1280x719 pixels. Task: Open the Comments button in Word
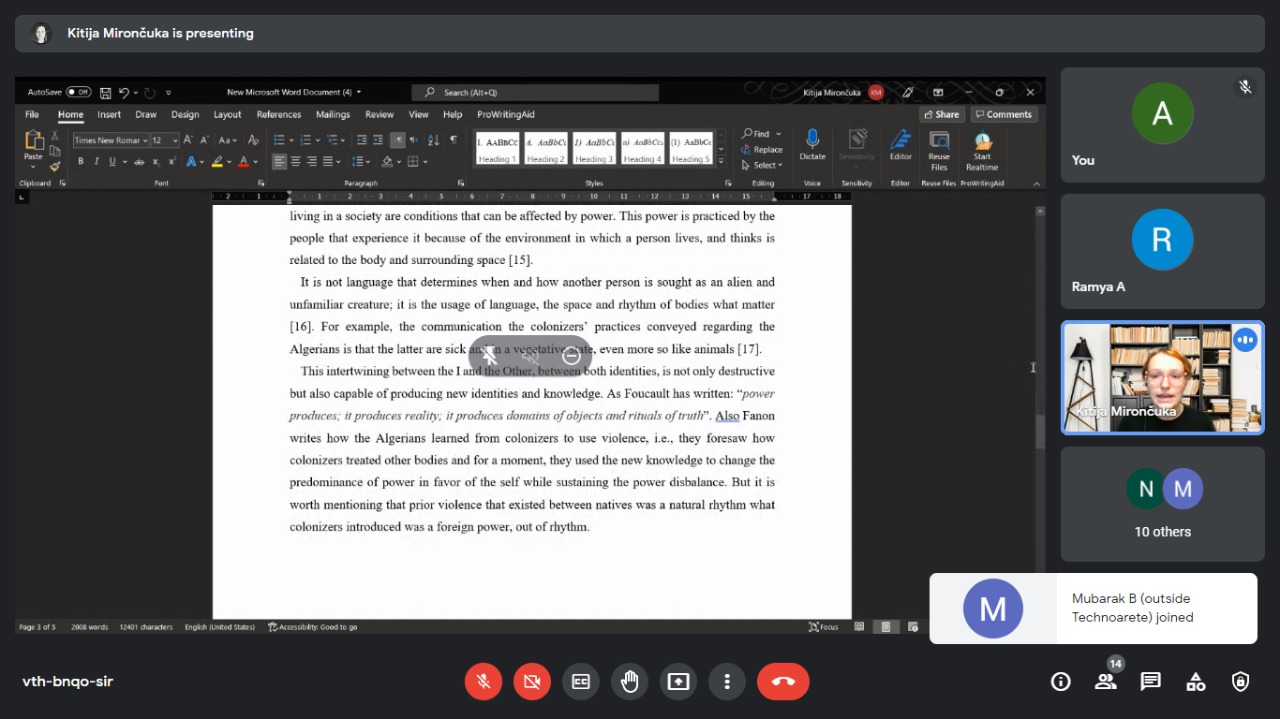(x=1004, y=115)
